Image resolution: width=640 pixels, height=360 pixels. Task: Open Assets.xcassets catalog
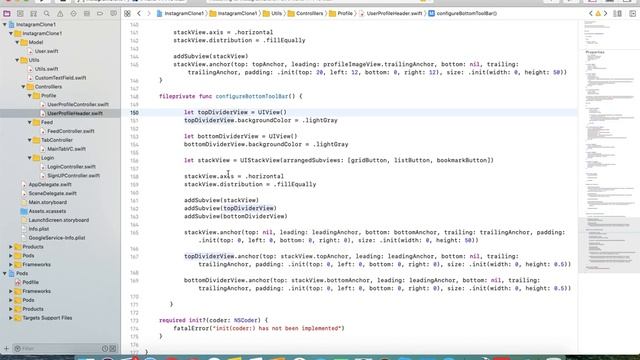click(44, 211)
